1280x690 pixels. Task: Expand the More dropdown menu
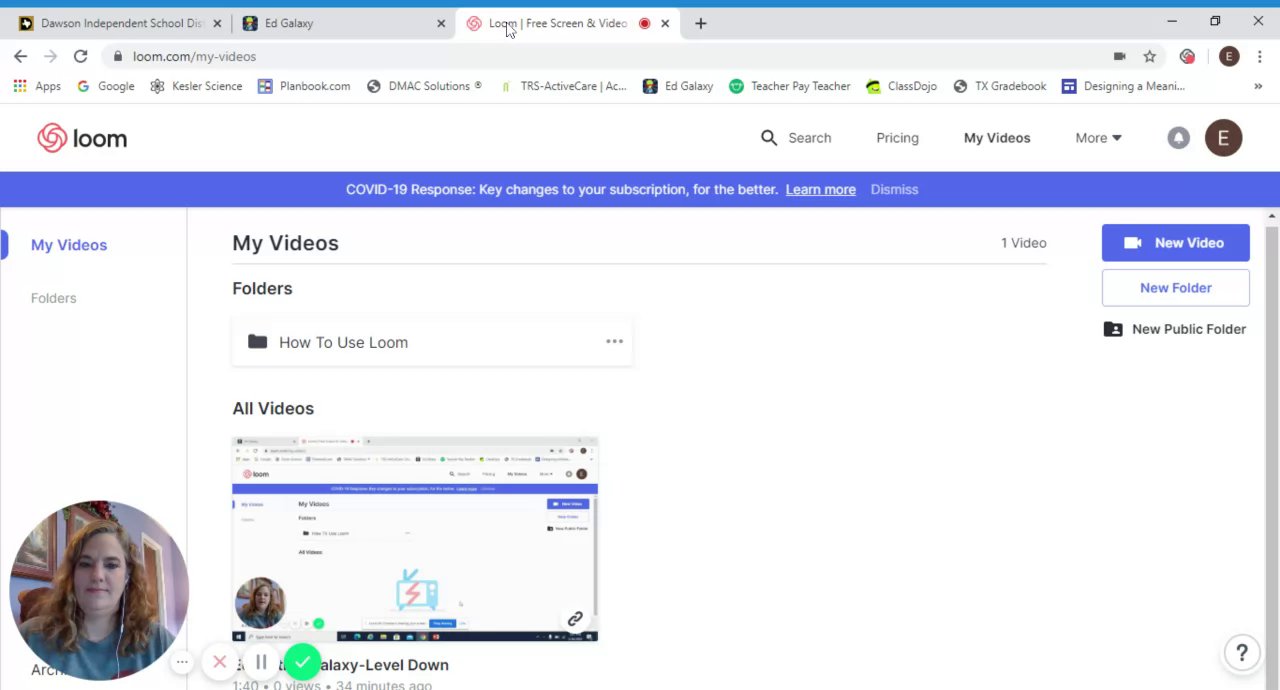click(1098, 138)
